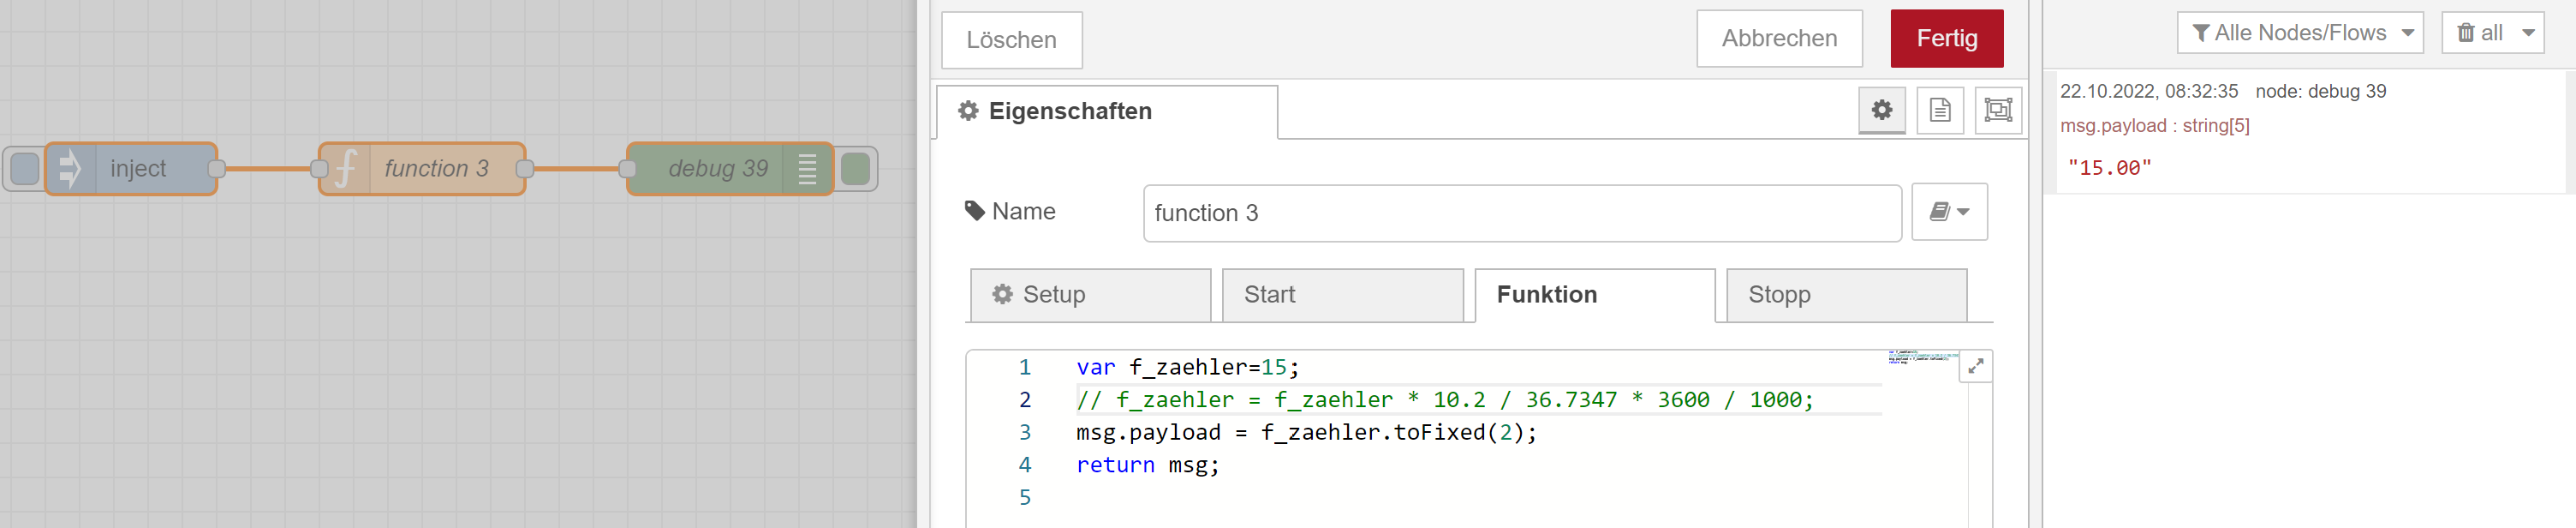Click the node appearance icon
This screenshot has width=2576, height=528.
click(1997, 110)
